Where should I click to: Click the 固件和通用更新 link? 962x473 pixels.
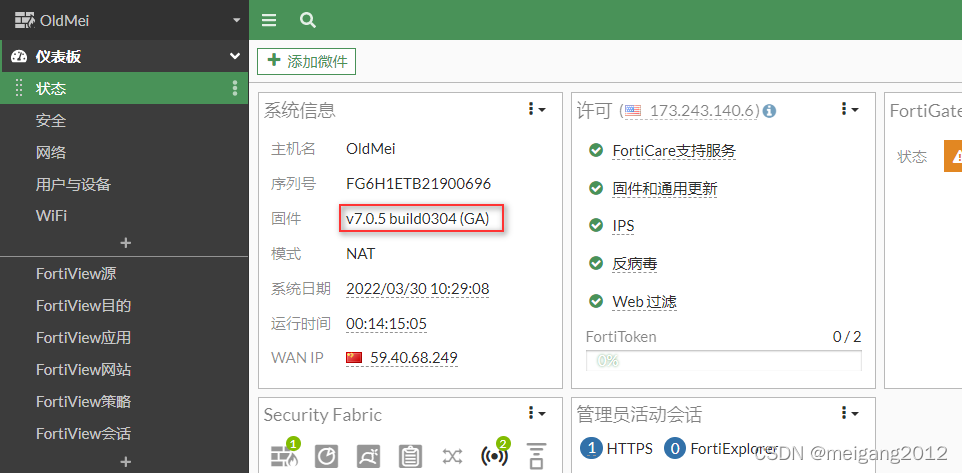(664, 189)
